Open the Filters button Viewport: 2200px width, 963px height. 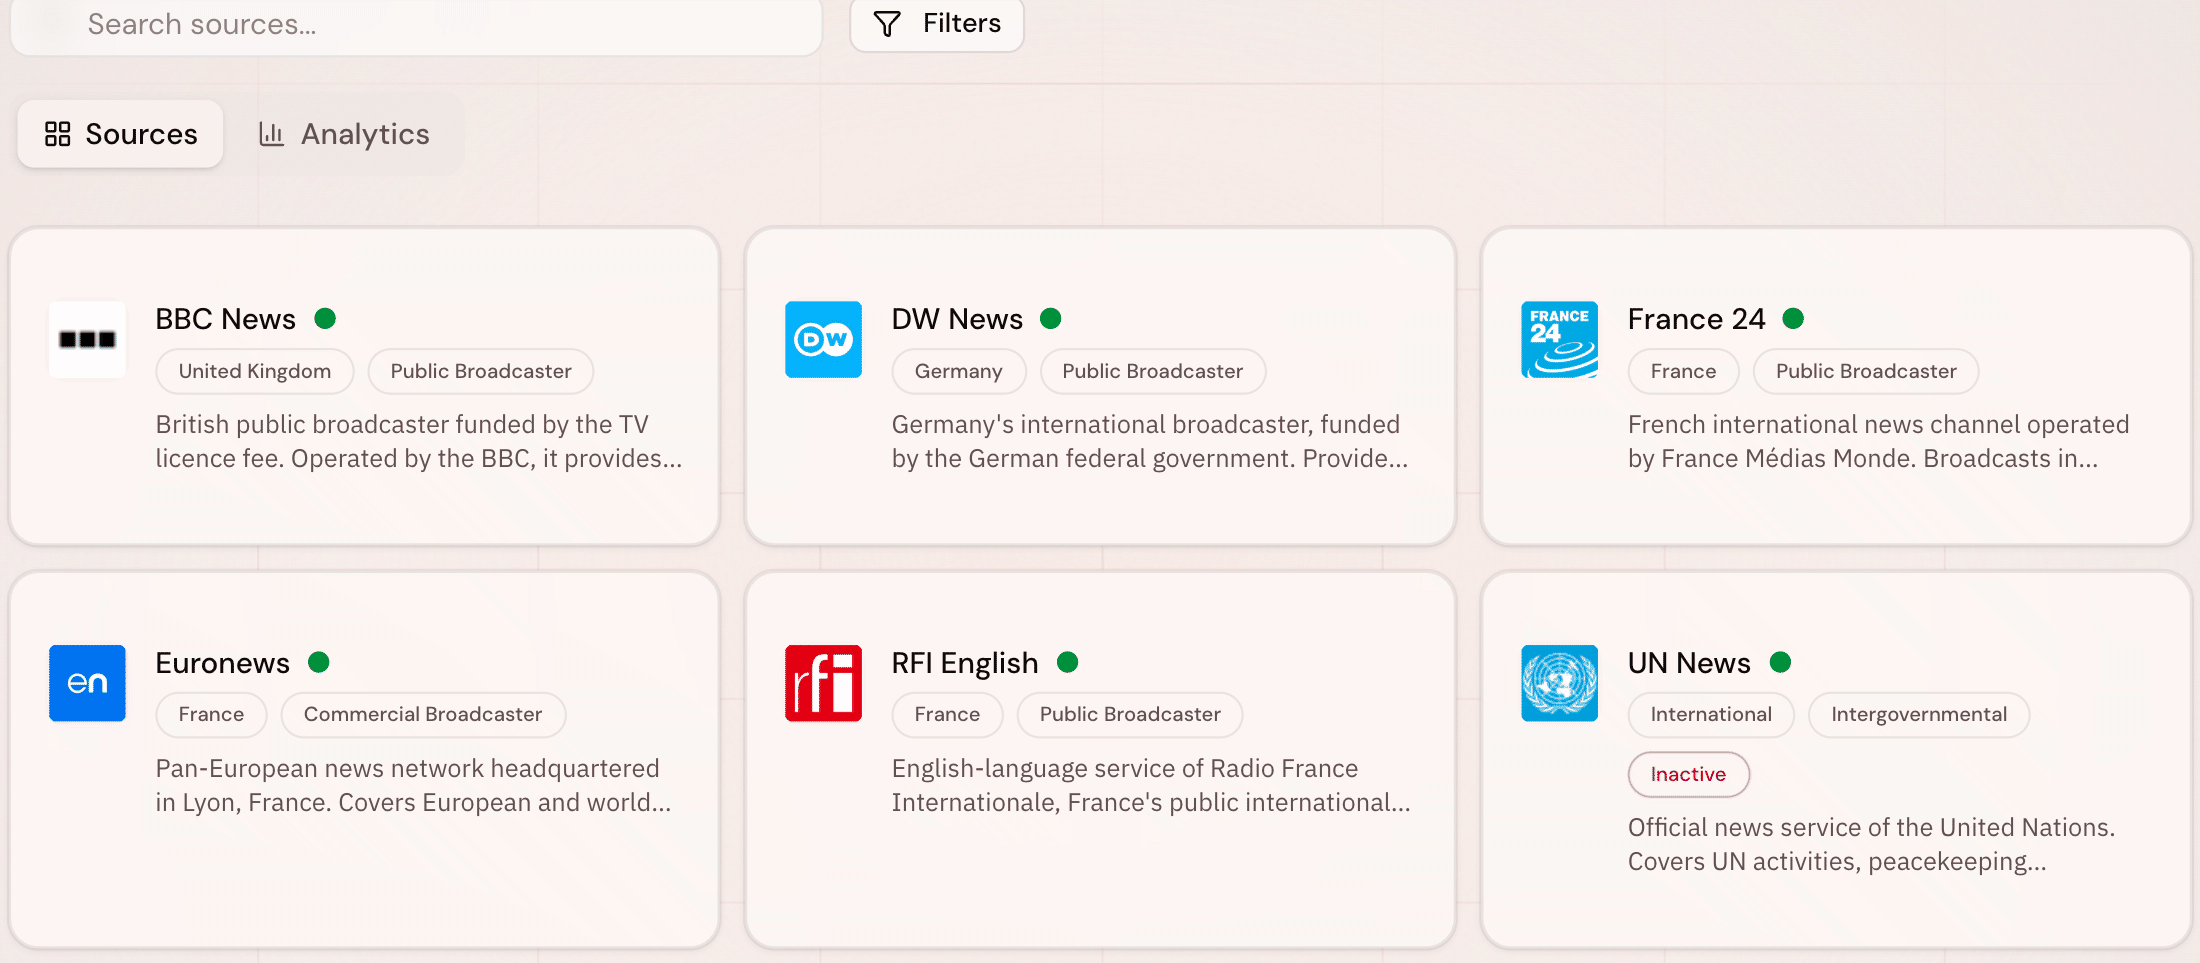936,23
